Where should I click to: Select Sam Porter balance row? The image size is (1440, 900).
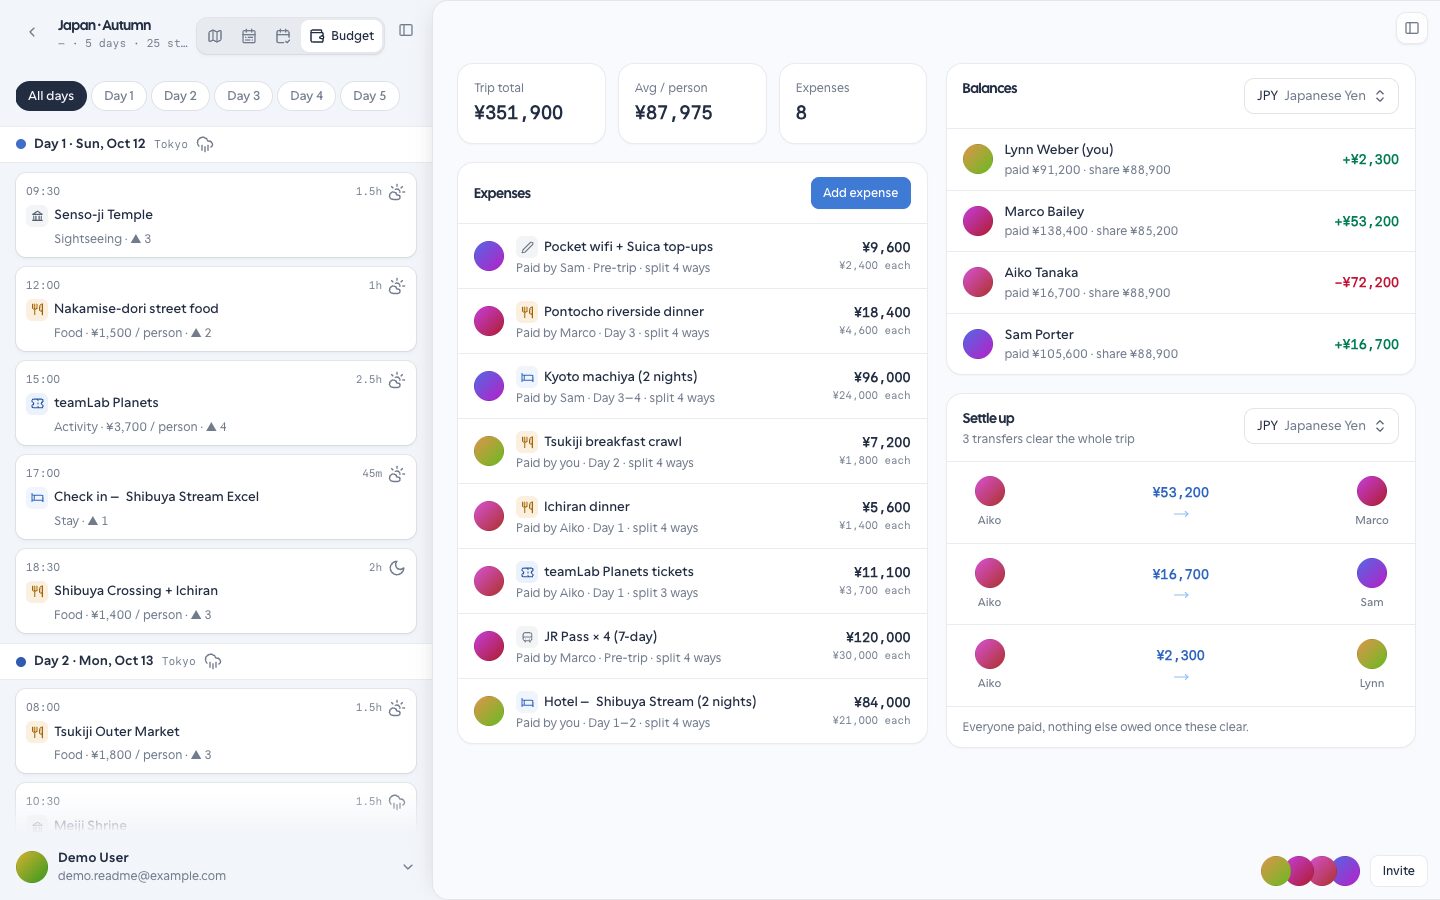click(1180, 344)
